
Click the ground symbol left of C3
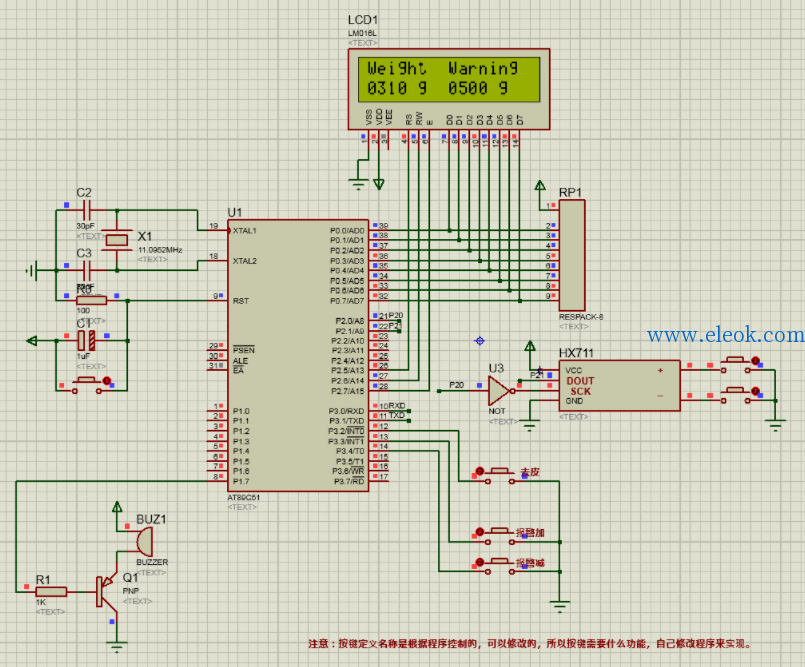click(32, 270)
